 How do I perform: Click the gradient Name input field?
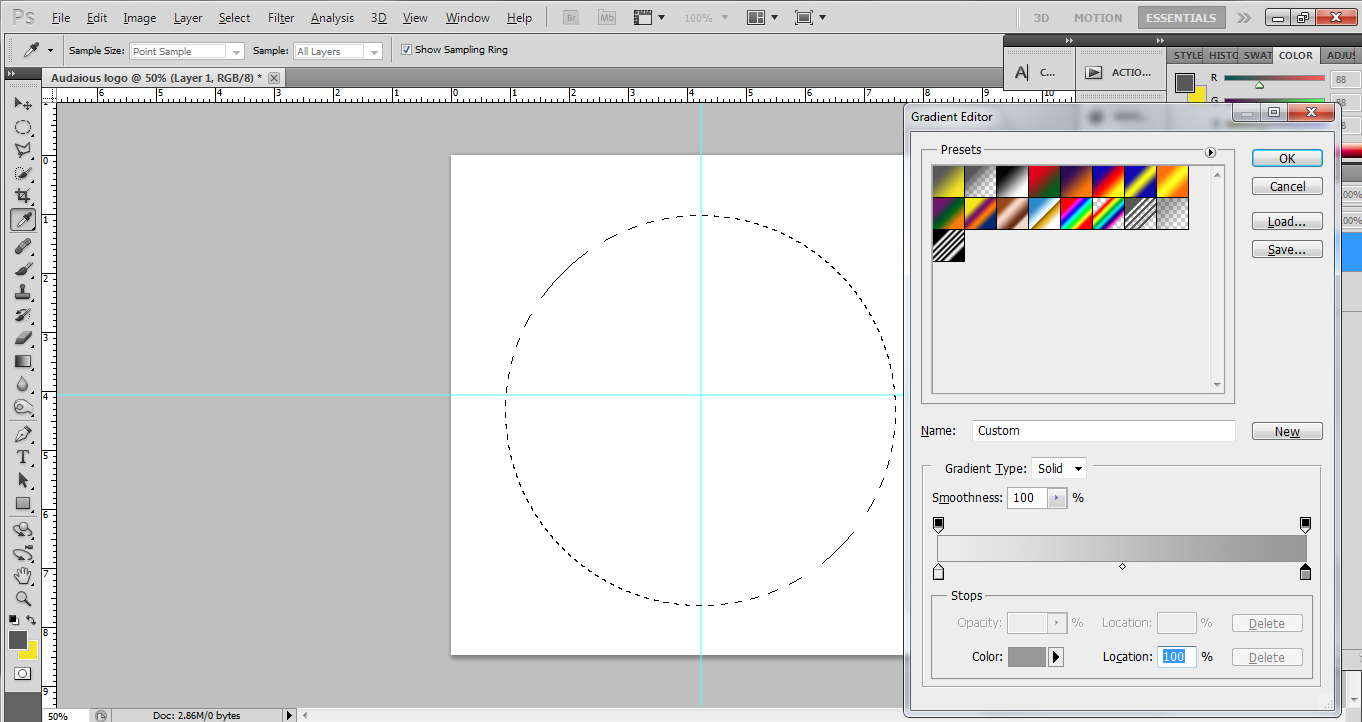pyautogui.click(x=1103, y=431)
